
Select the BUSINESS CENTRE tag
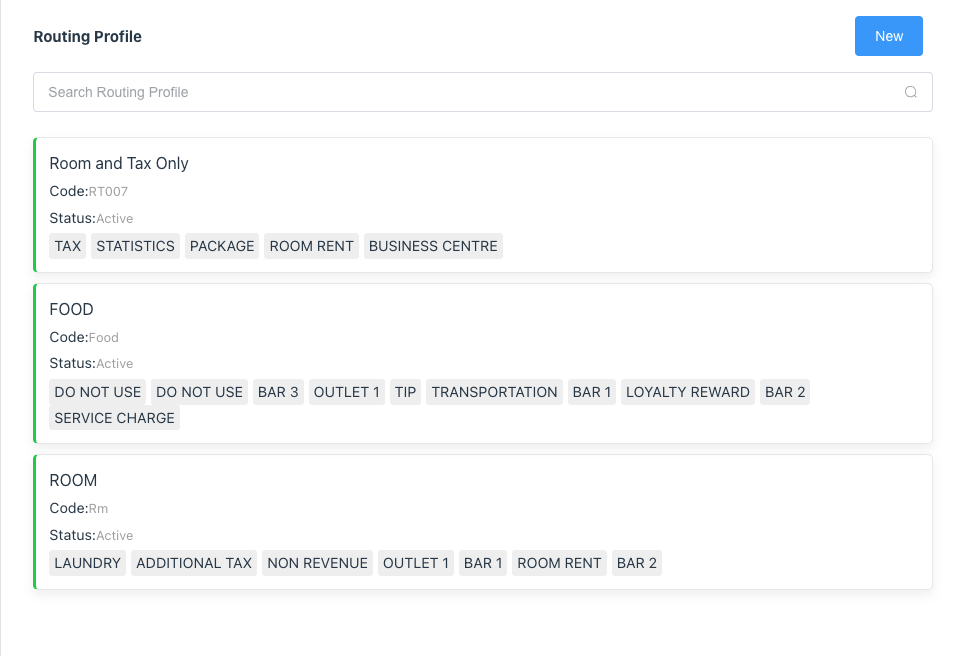tap(433, 245)
